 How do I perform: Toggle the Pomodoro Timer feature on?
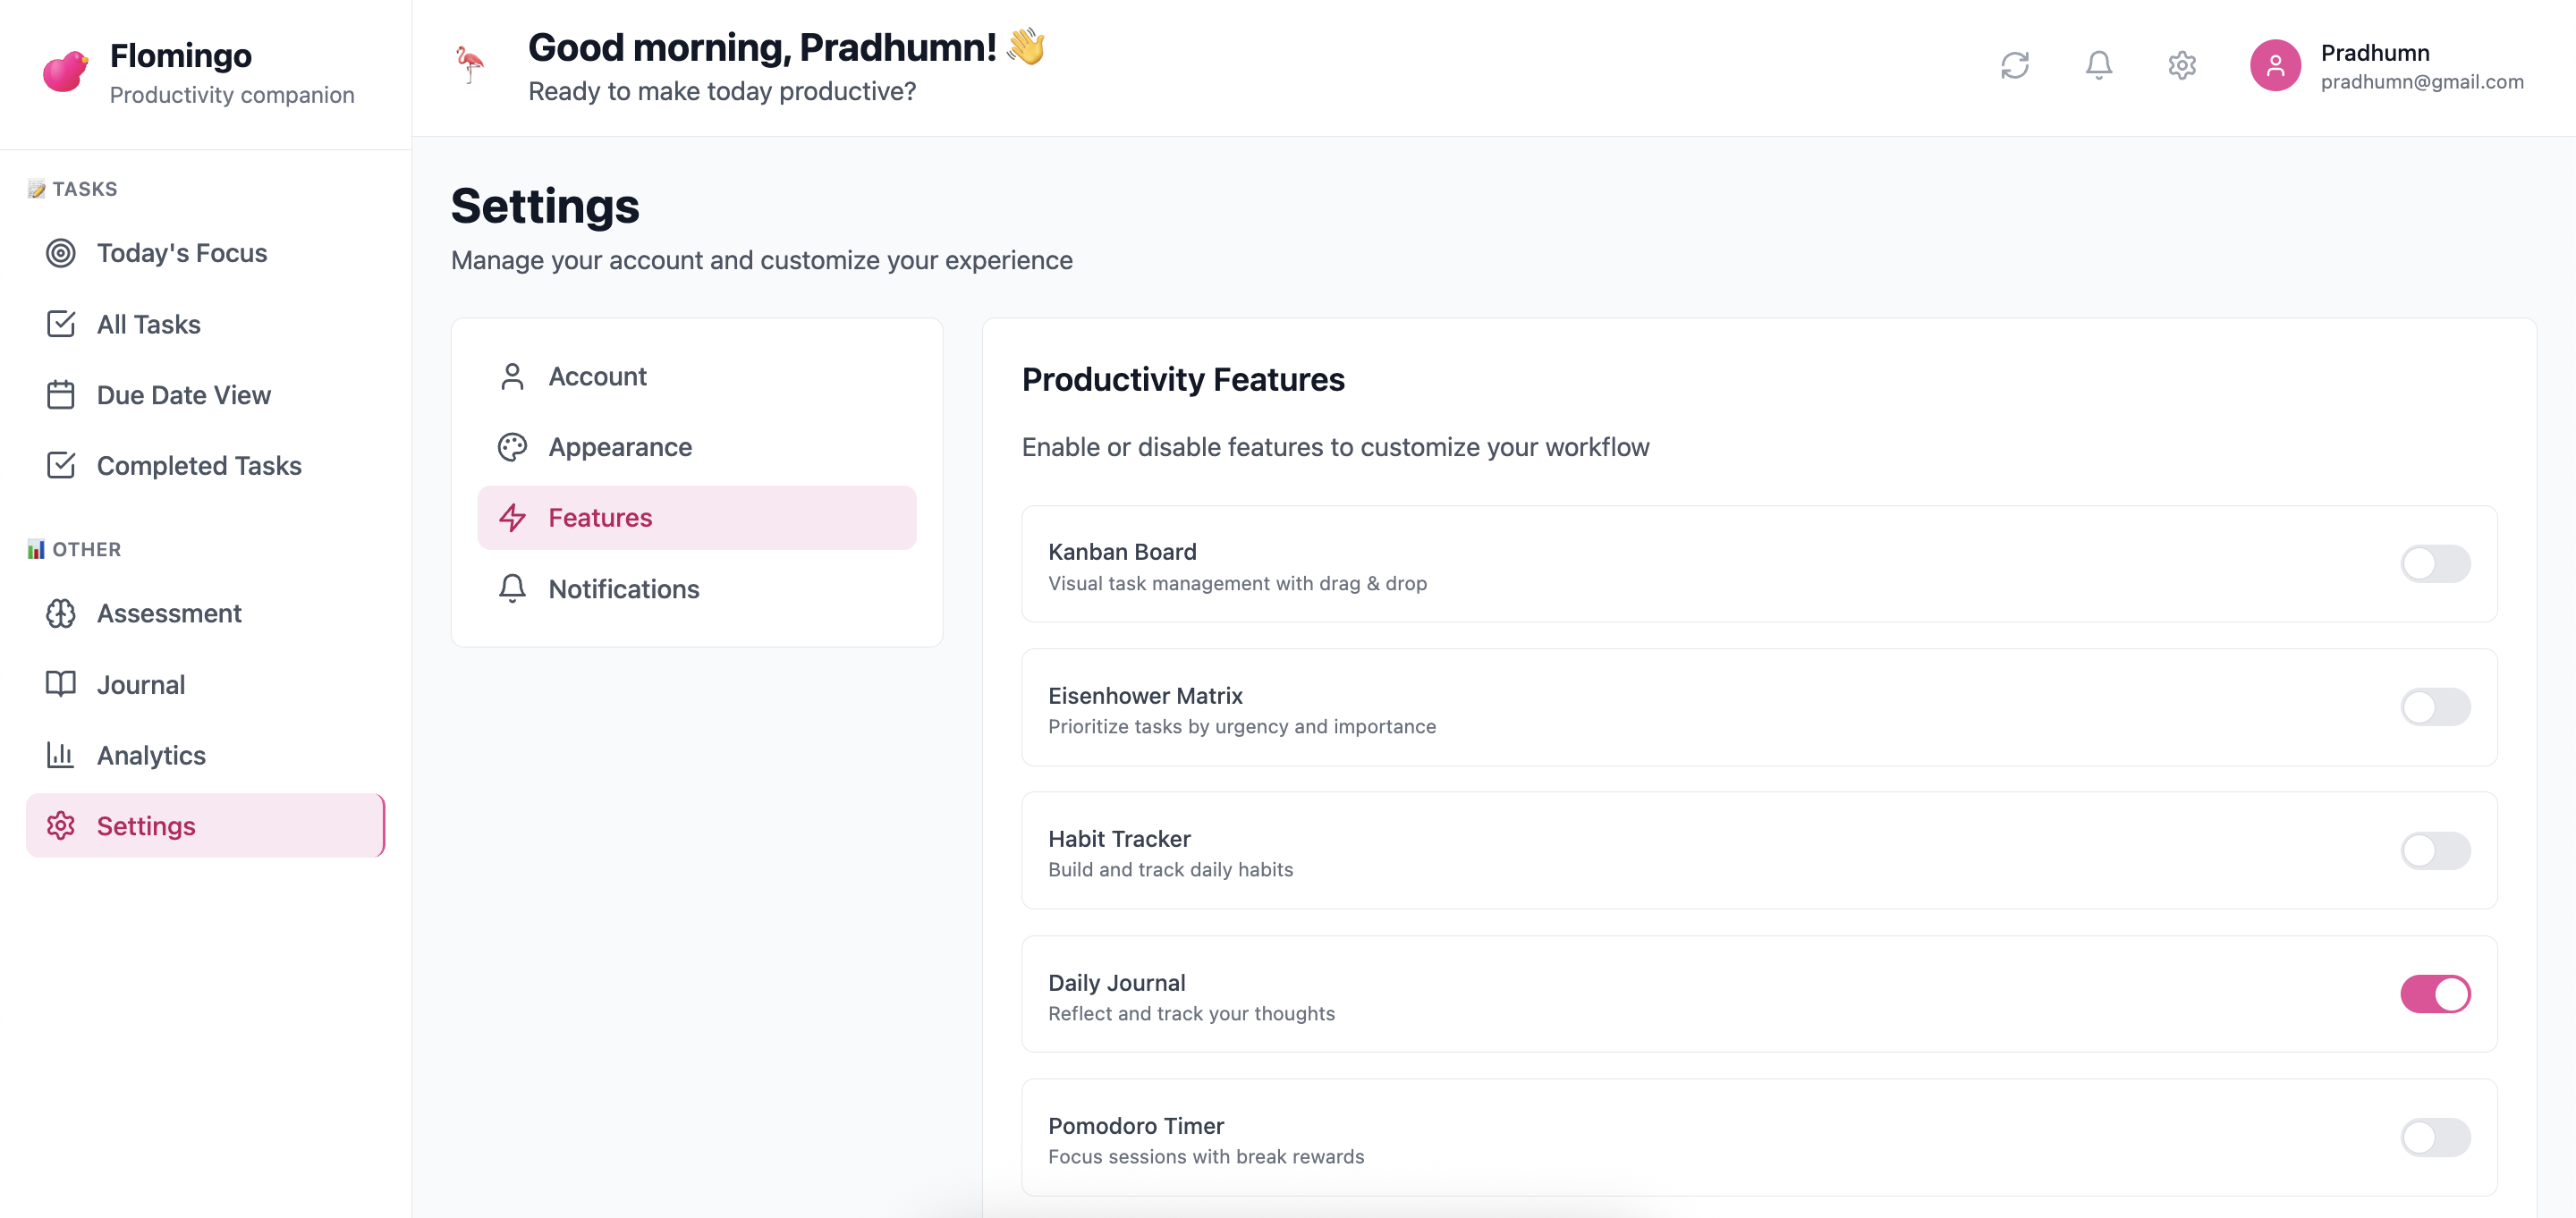click(2434, 1137)
